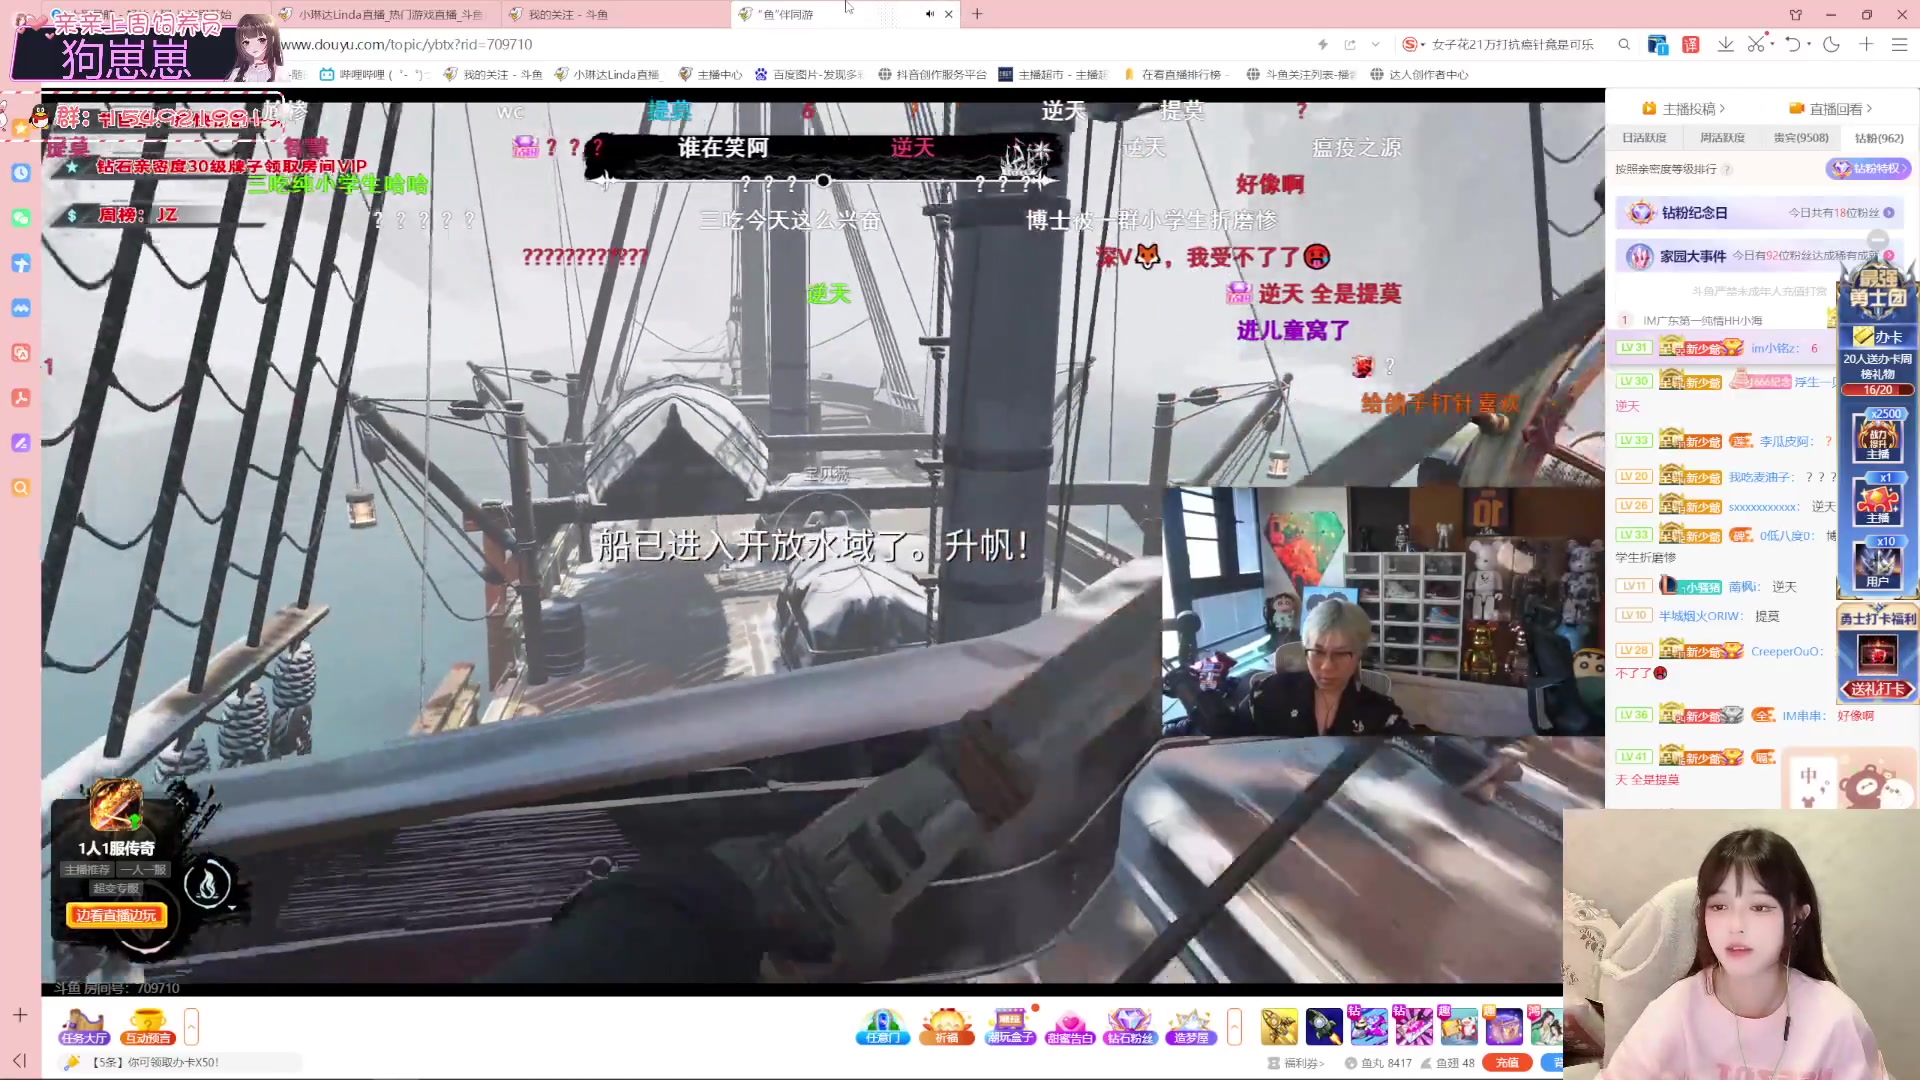Switch to the 我的关注 - 斗鱼 browser tab
1920x1080 pixels.
click(x=614, y=14)
